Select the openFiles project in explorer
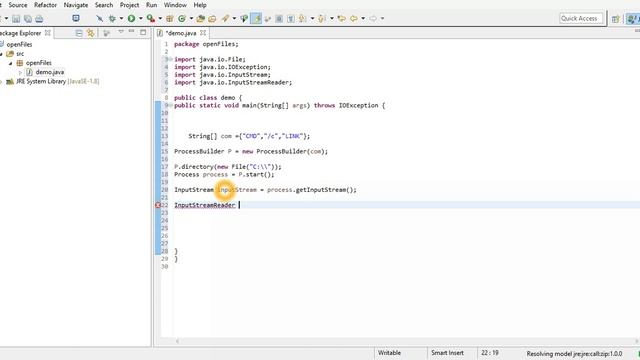 (x=19, y=44)
